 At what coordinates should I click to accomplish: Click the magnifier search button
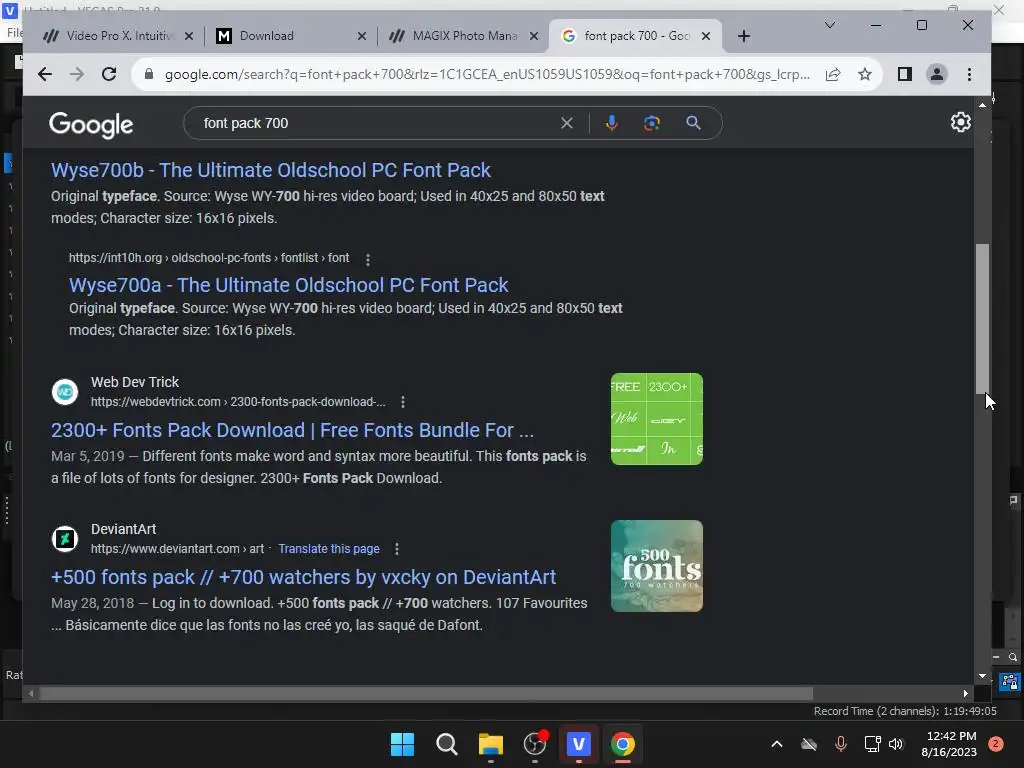[694, 123]
